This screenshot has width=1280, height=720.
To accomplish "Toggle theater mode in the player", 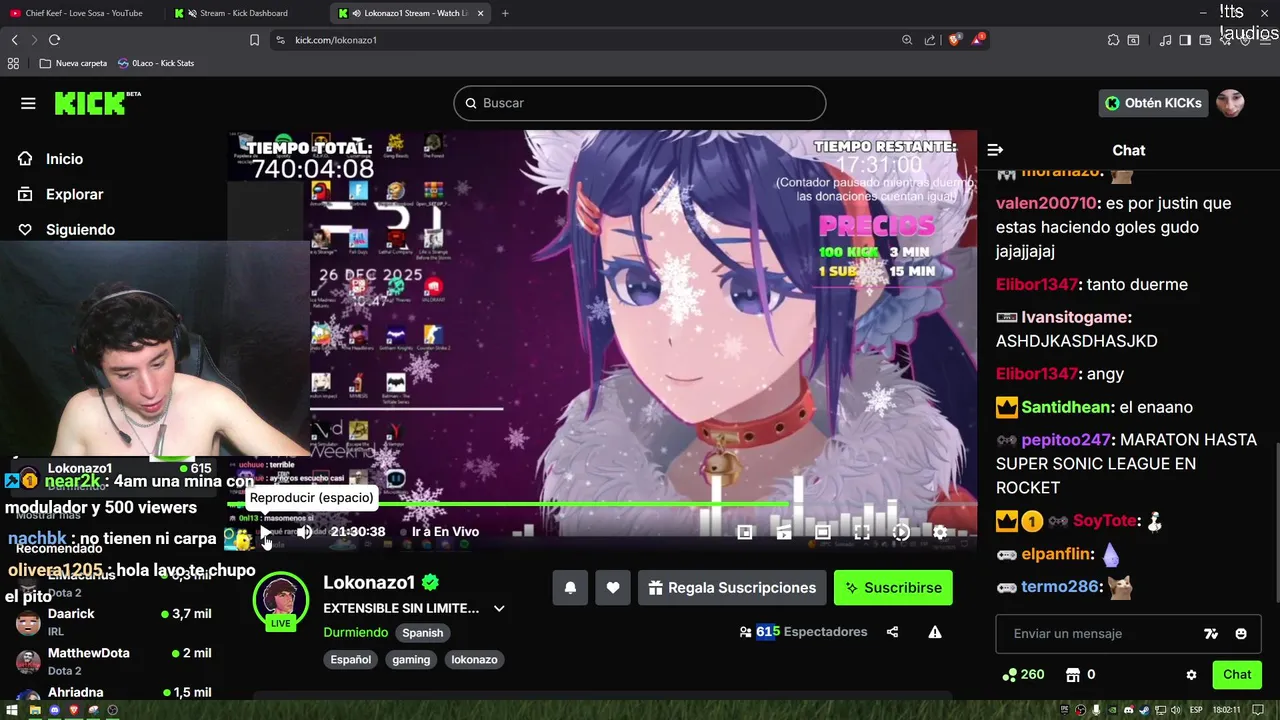I will [822, 533].
